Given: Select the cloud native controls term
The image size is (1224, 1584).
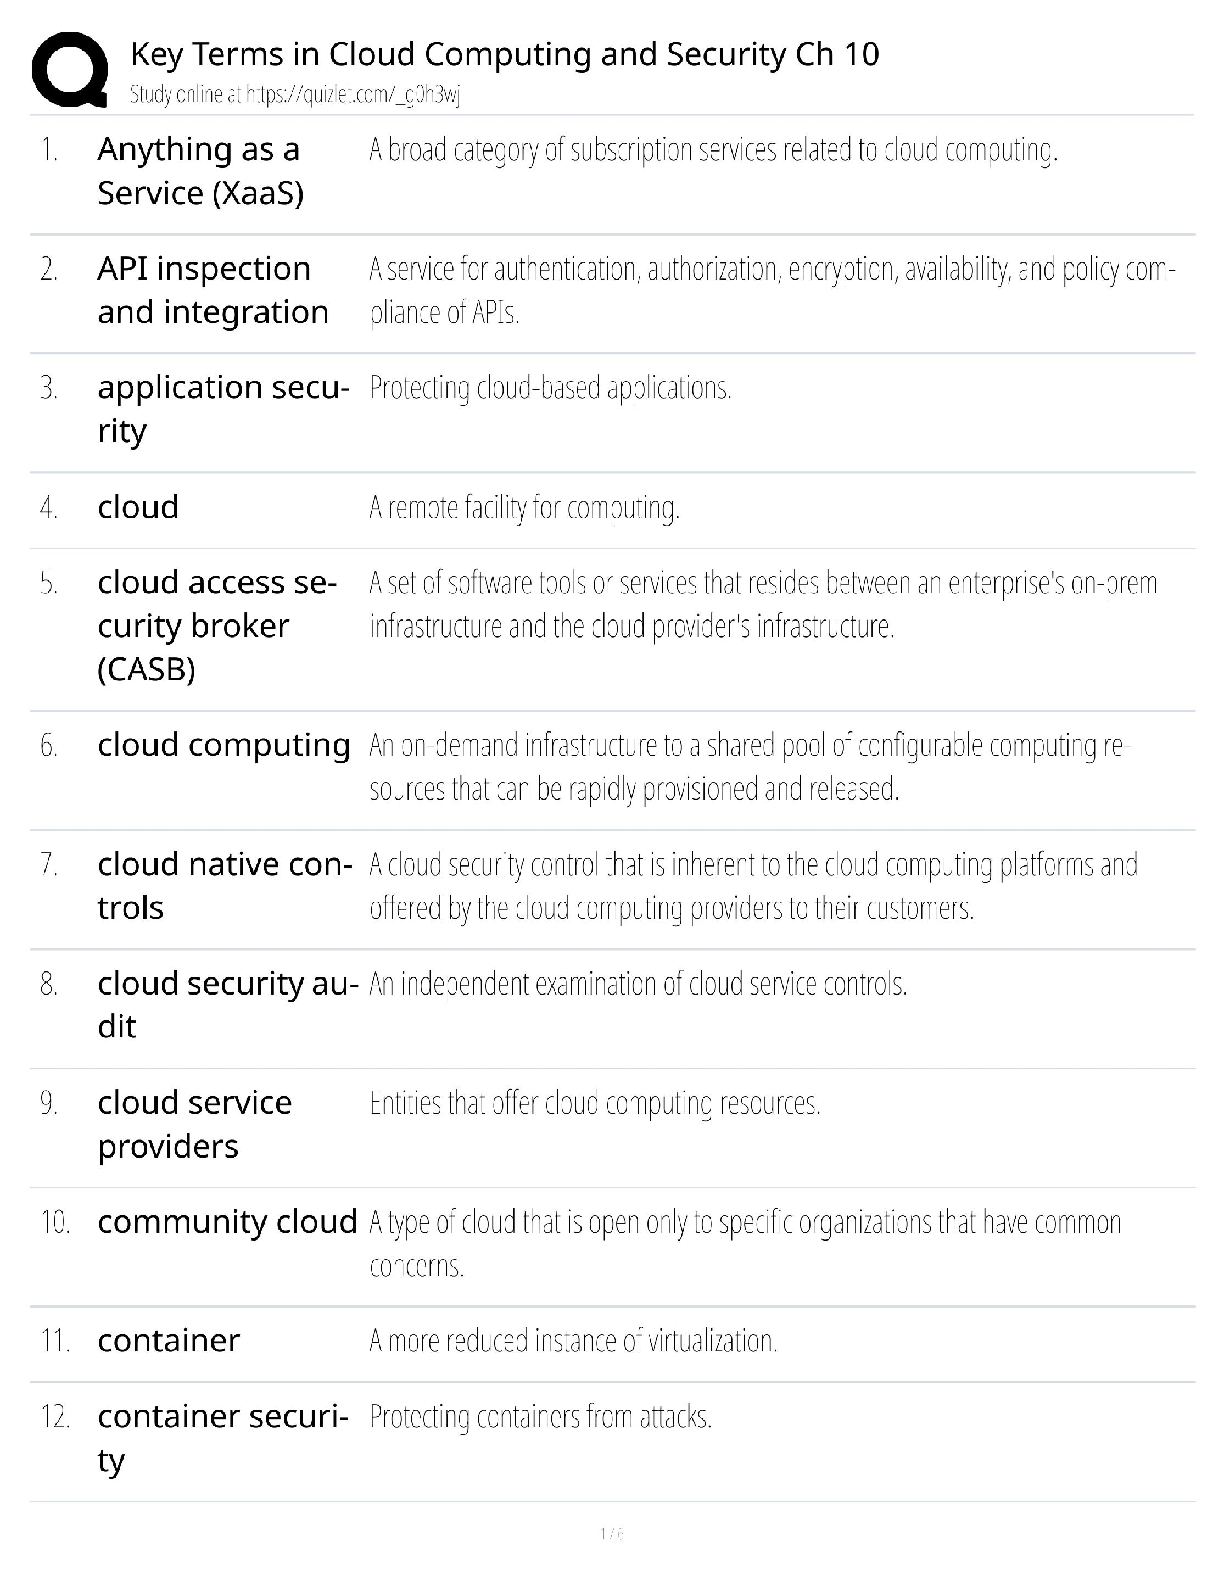Looking at the screenshot, I should click(224, 885).
